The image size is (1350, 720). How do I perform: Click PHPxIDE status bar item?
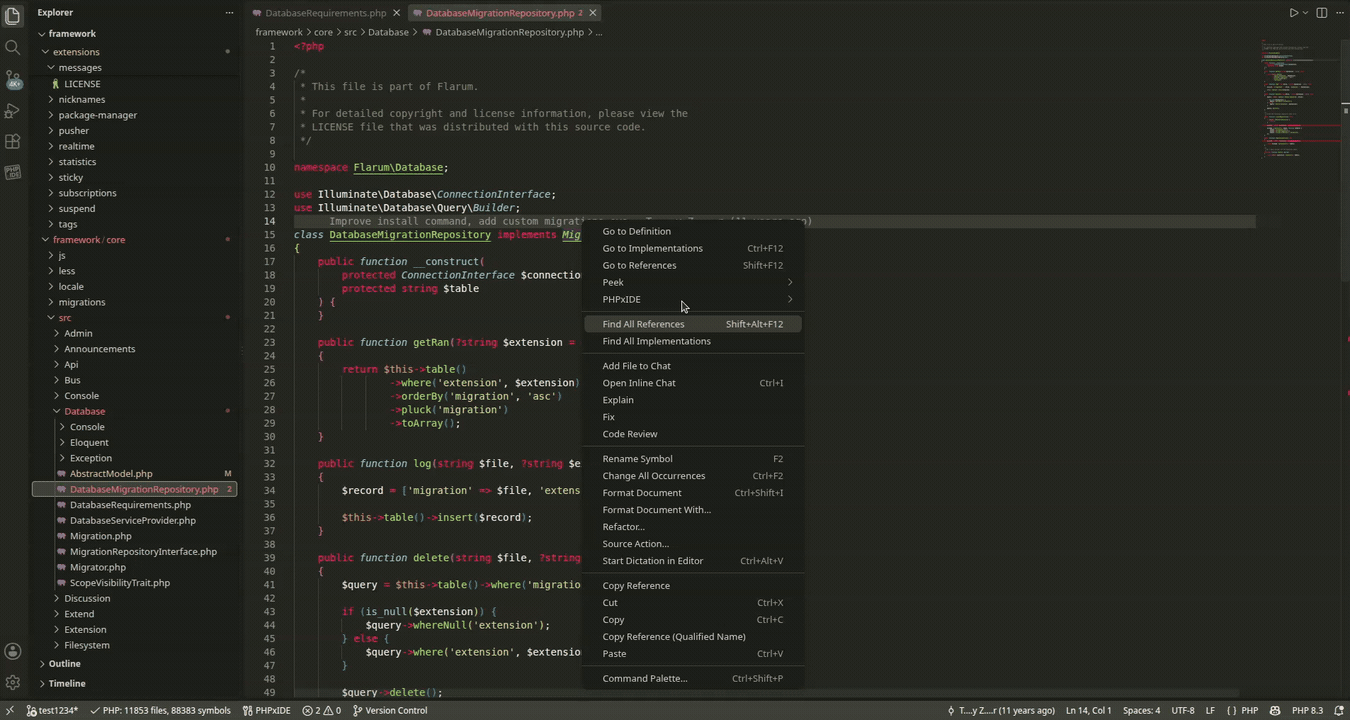click(x=267, y=711)
